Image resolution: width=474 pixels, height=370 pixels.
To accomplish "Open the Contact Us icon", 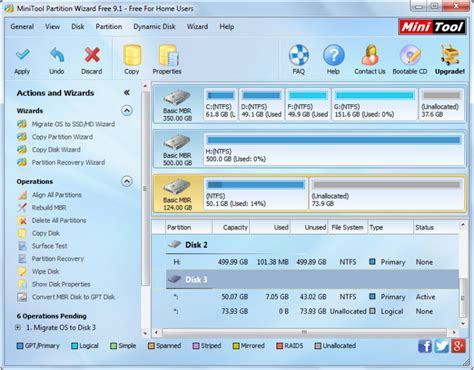I will pyautogui.click(x=370, y=55).
